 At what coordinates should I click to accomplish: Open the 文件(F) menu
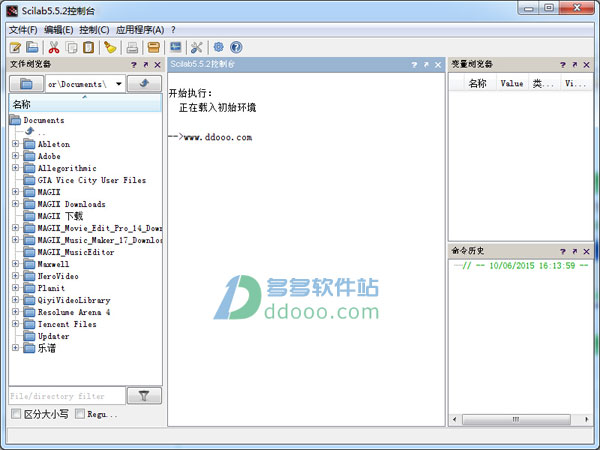click(x=23, y=30)
